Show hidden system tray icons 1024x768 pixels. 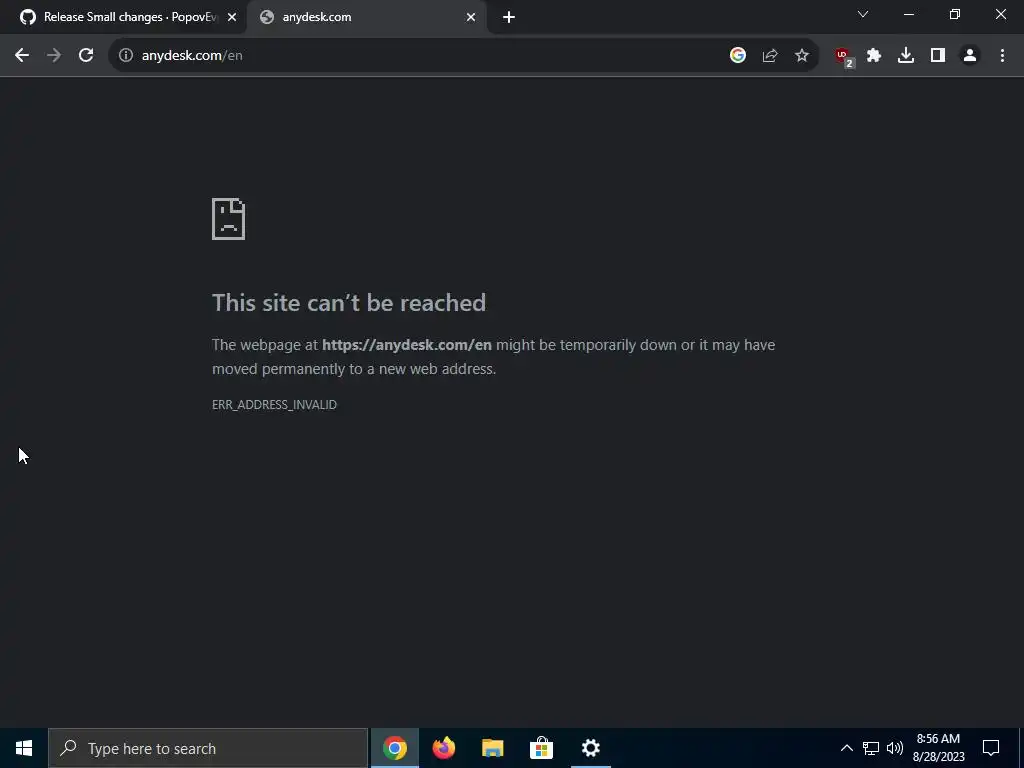click(846, 748)
